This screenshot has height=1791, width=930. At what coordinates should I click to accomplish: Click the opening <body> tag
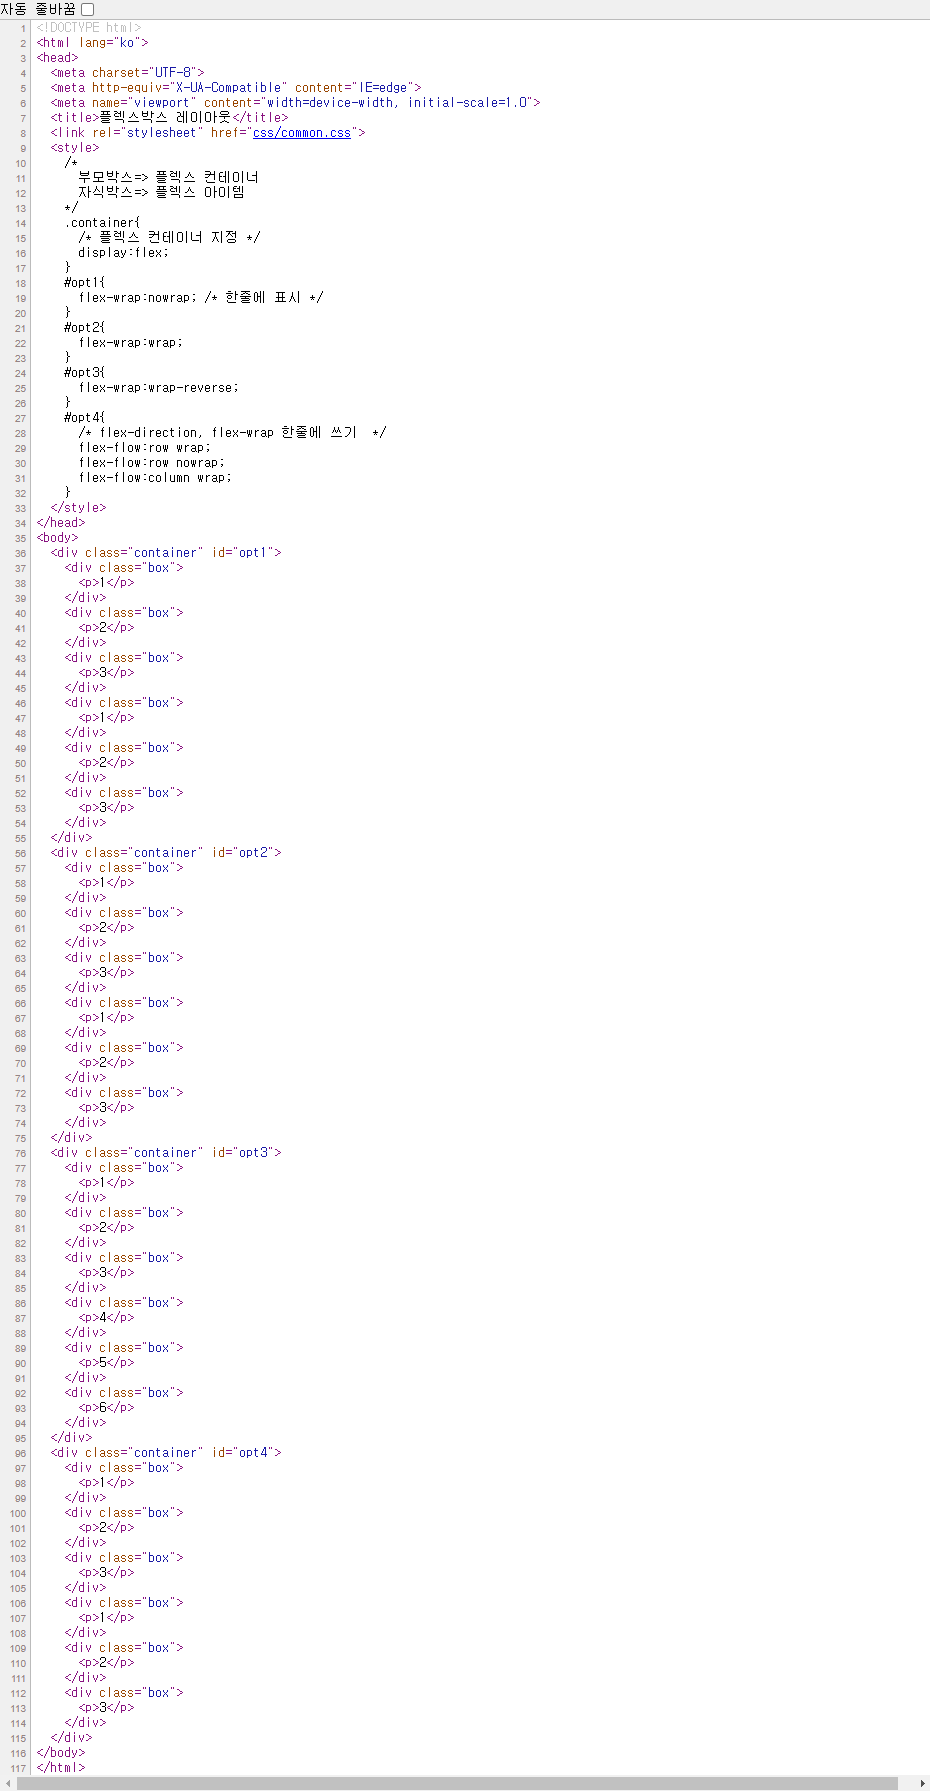pos(57,538)
